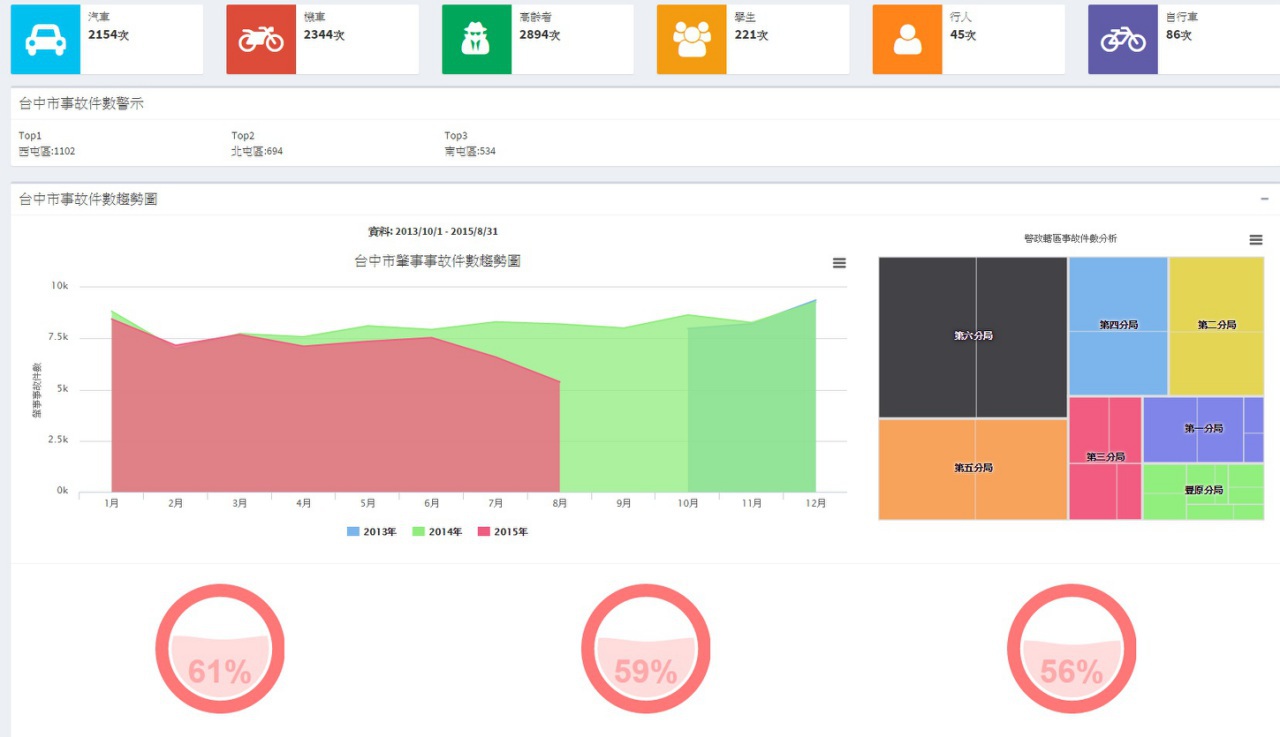Viewport: 1280px width, 737px height.
Task: Click the red motorcycle icon tile
Action: click(x=261, y=39)
